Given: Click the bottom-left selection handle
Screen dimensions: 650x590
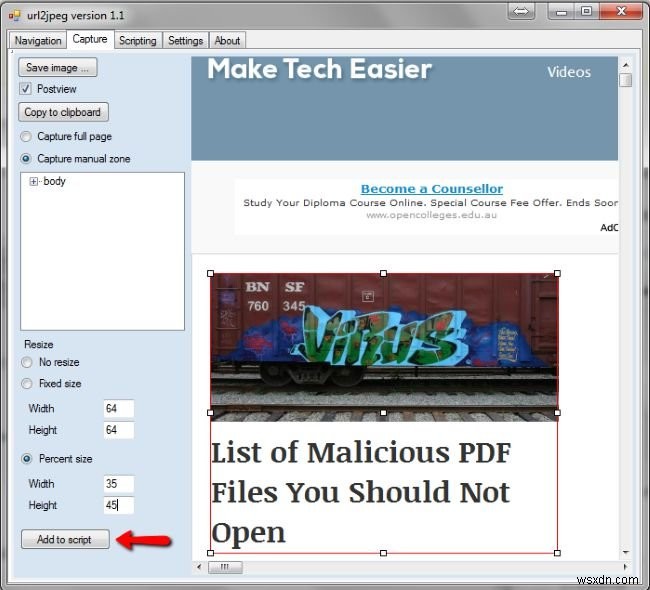Looking at the screenshot, I should tap(211, 553).
